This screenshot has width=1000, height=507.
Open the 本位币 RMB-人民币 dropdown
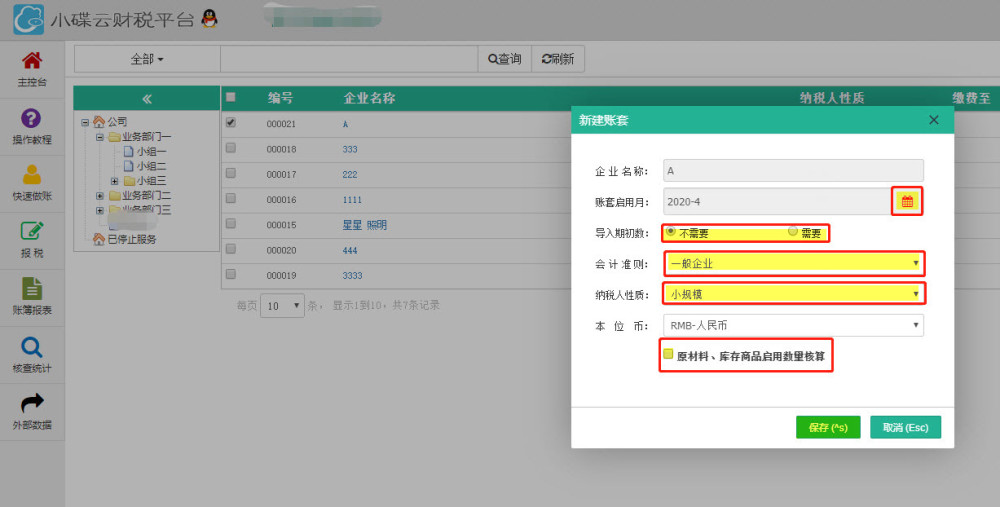793,325
